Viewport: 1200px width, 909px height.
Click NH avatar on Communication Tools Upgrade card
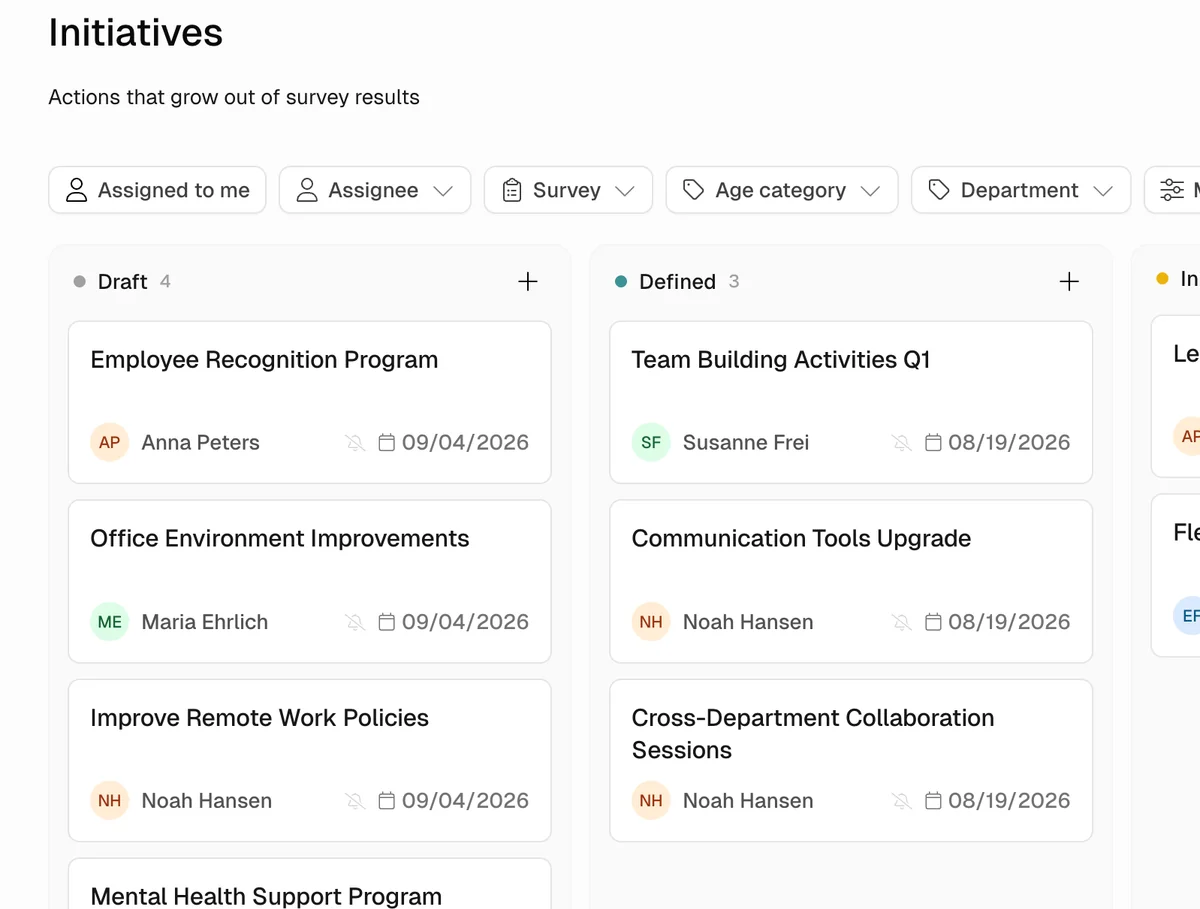[651, 622]
